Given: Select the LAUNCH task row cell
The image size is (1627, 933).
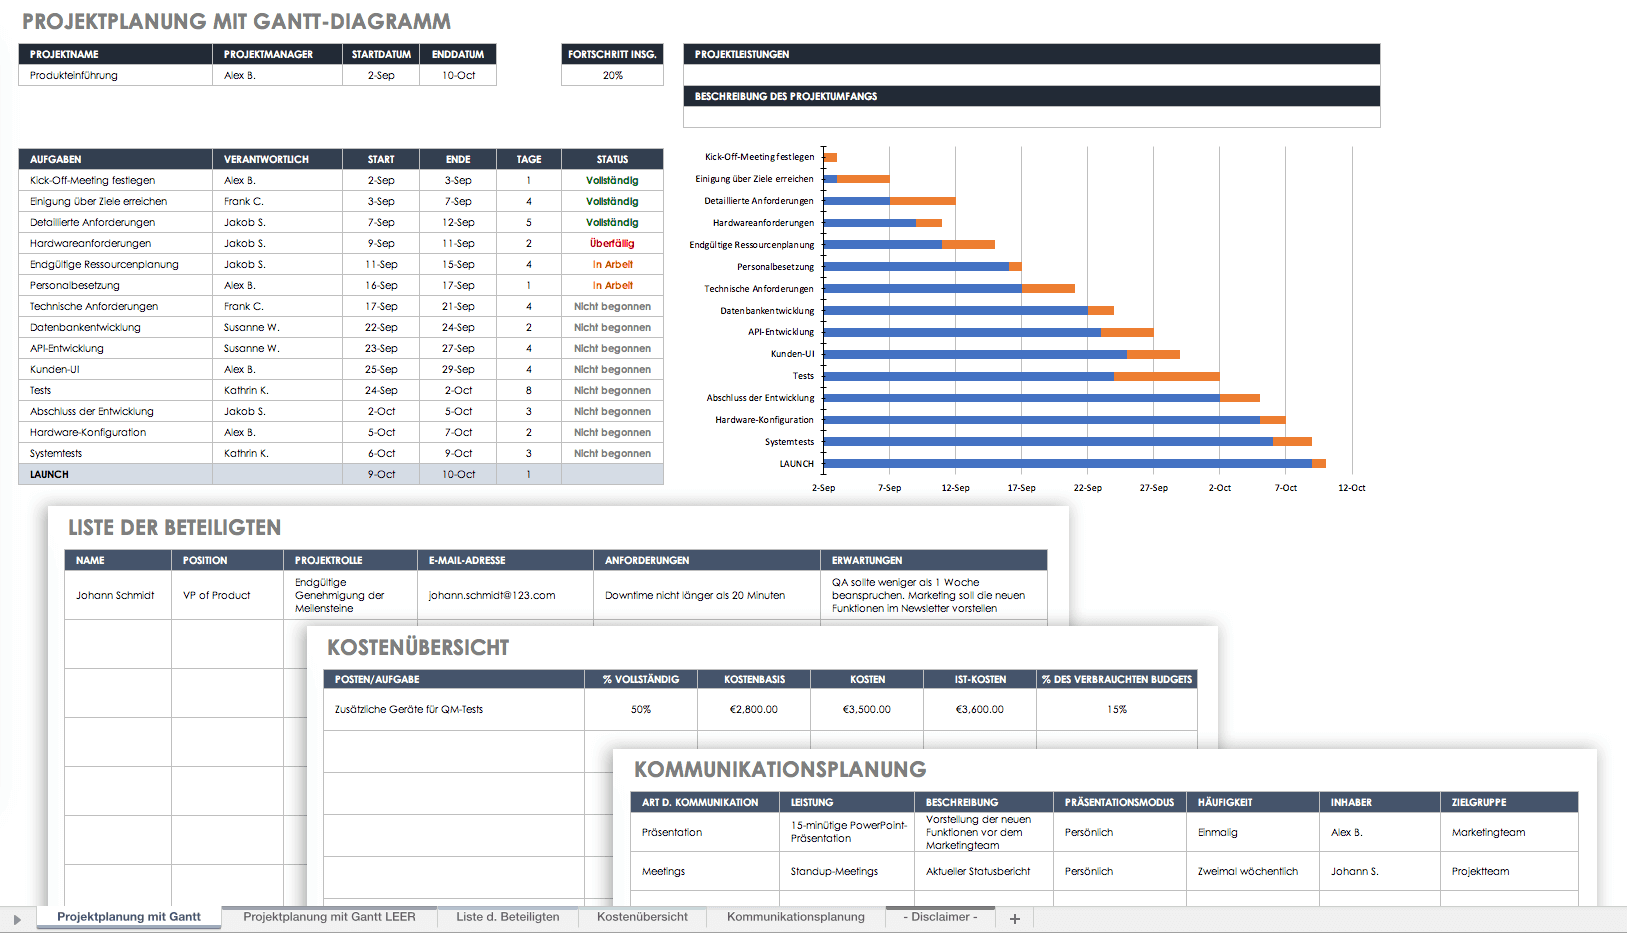Looking at the screenshot, I should 114,475.
